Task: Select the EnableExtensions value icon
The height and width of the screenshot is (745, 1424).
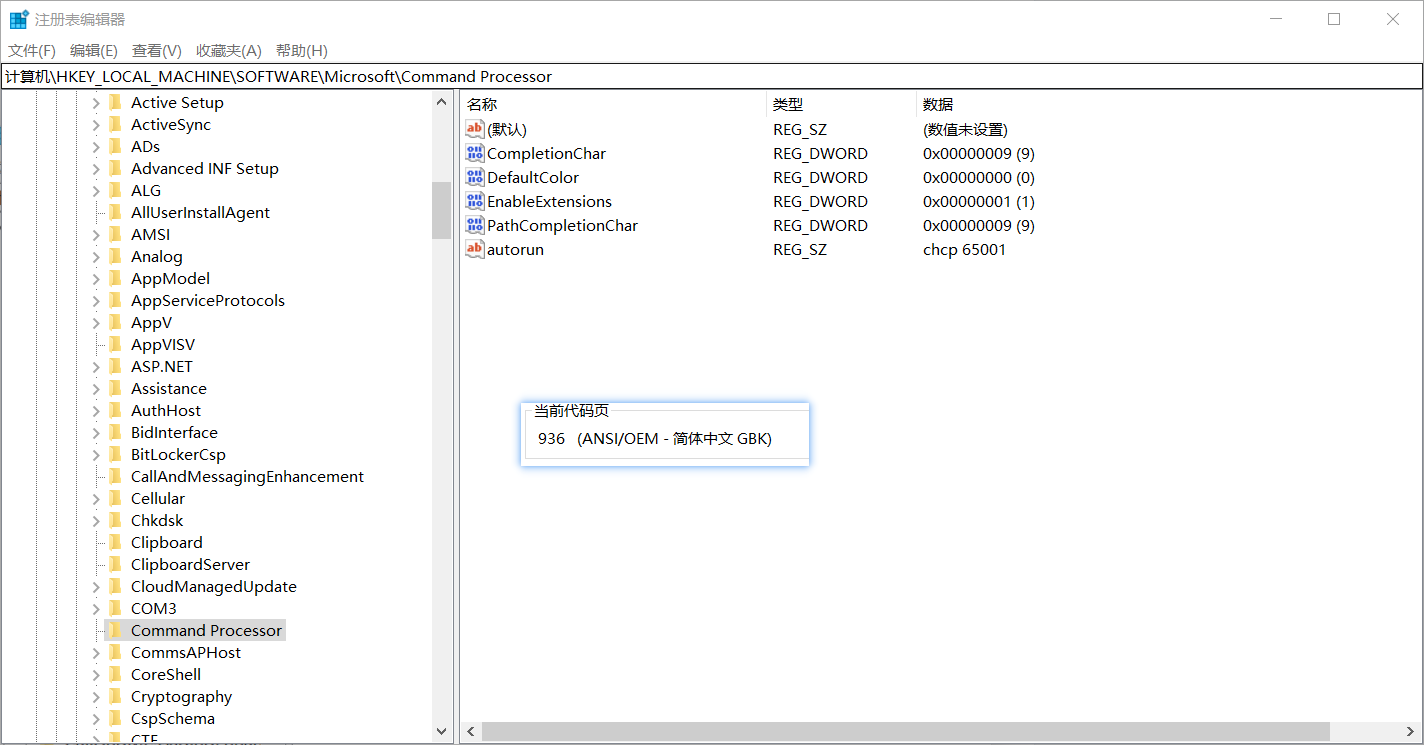Action: 475,201
